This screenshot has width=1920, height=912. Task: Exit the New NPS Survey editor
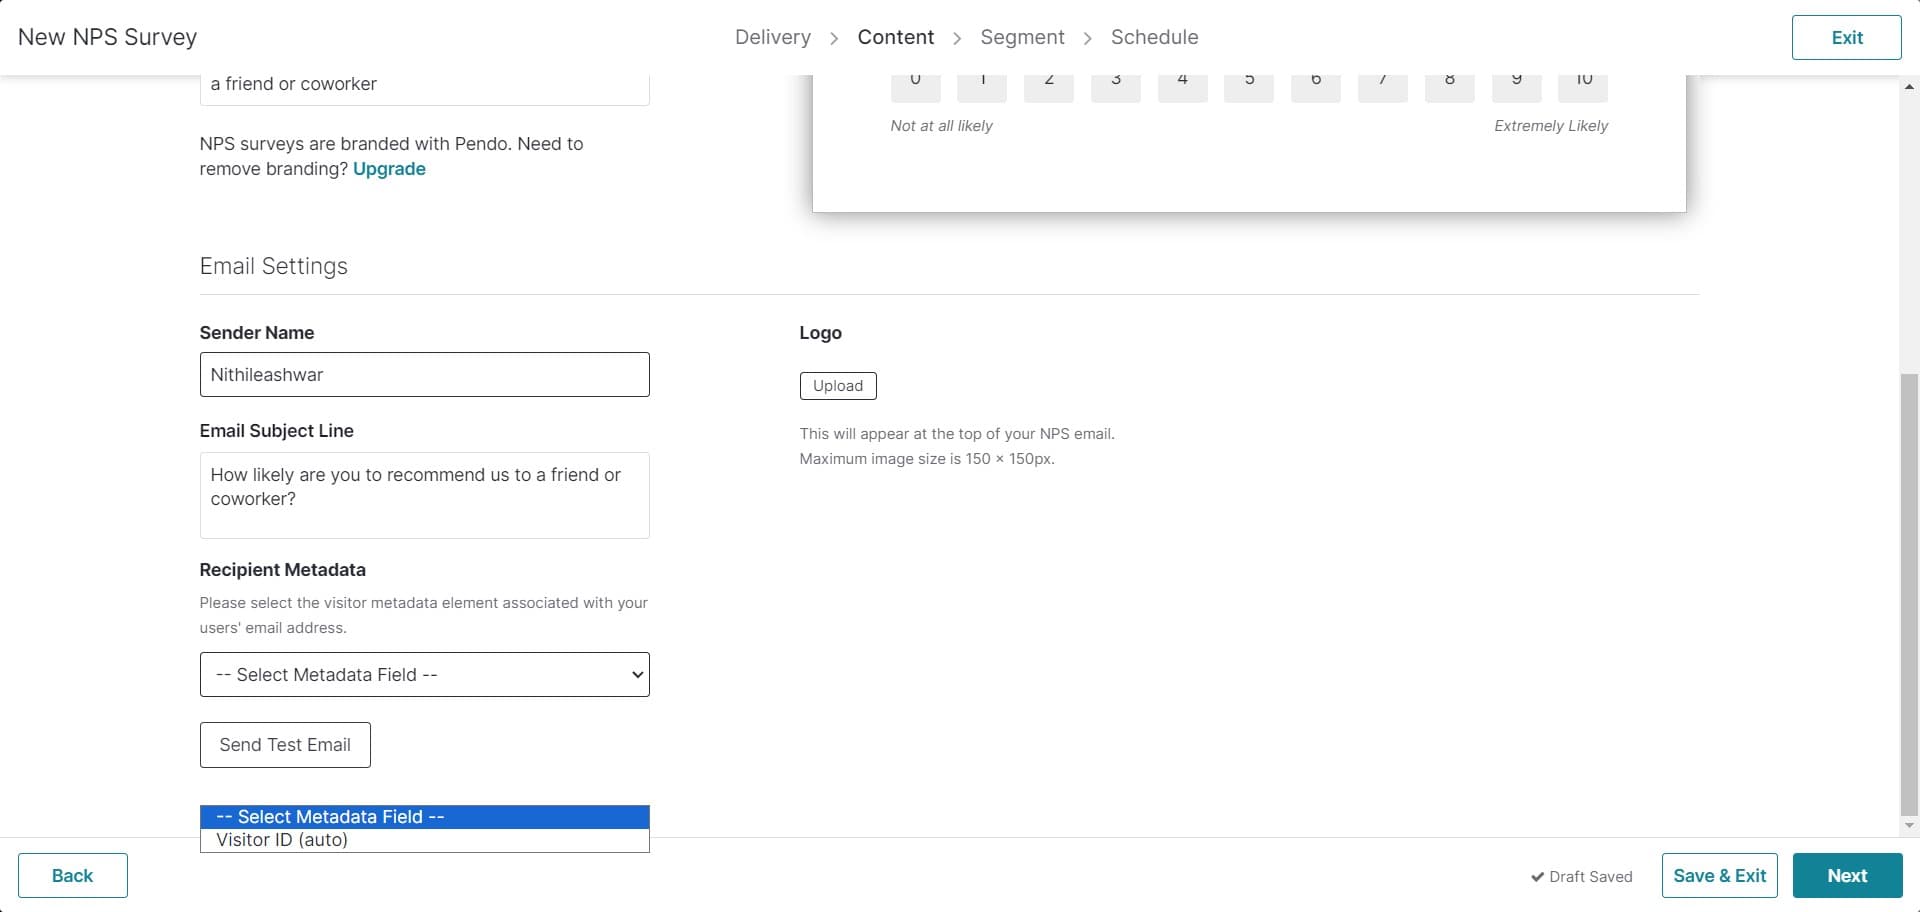point(1846,37)
